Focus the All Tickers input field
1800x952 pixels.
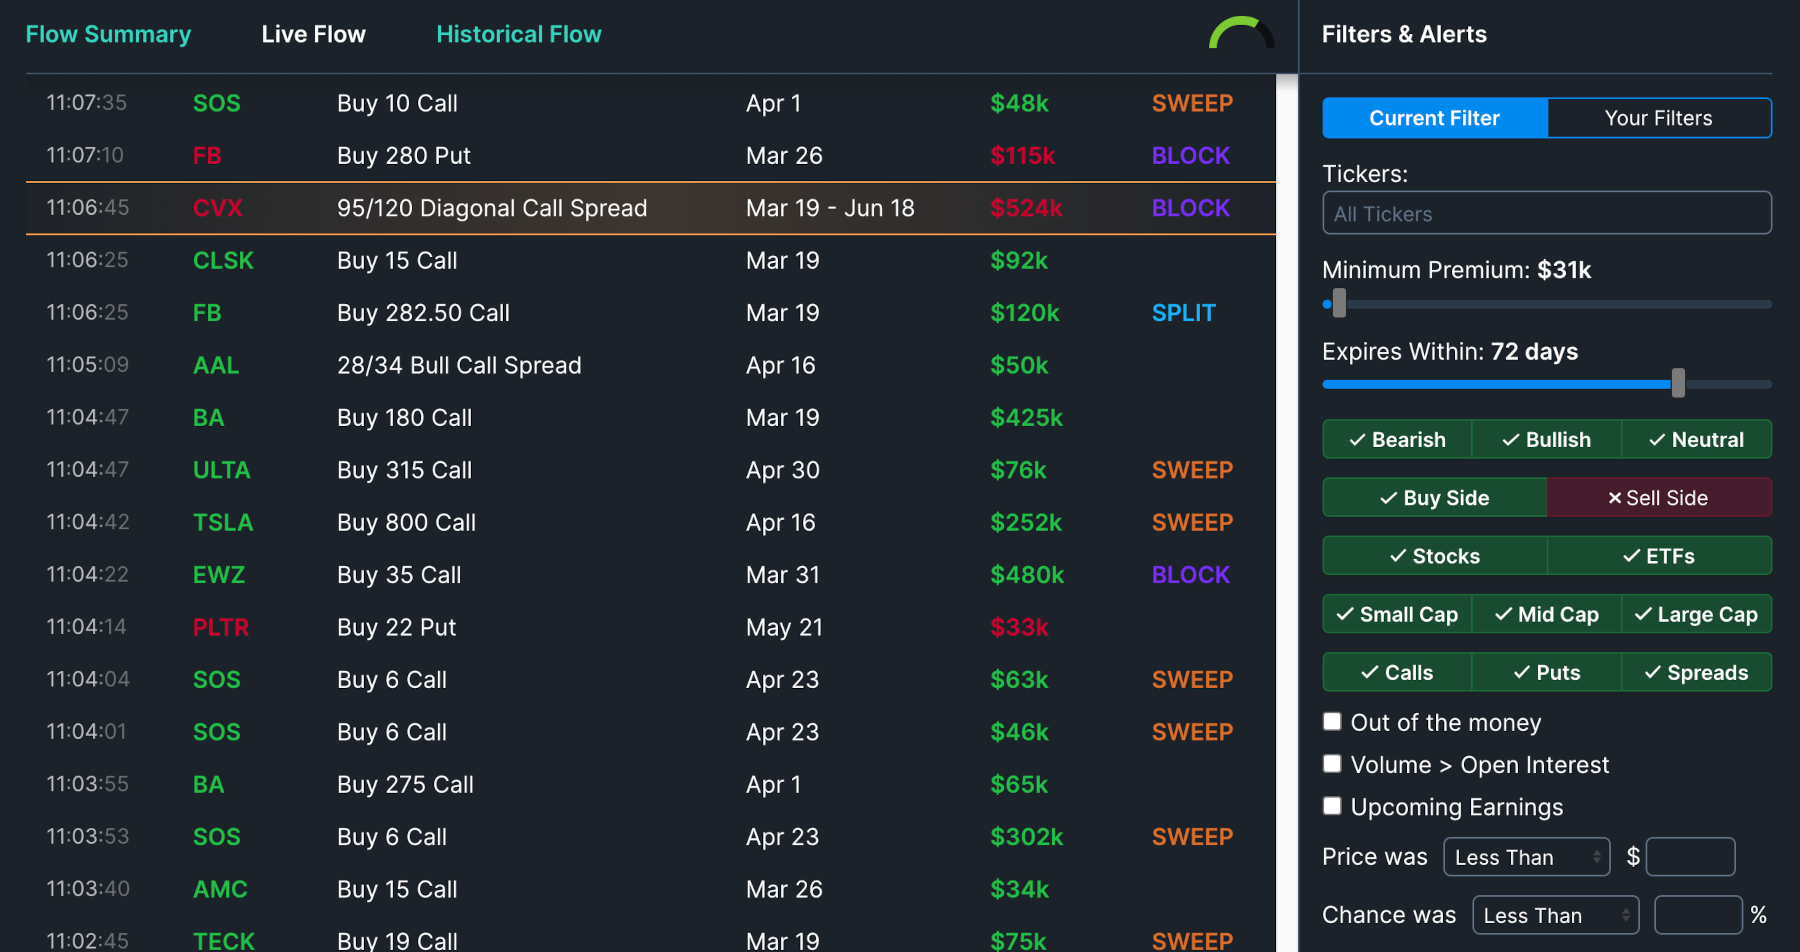[1547, 213]
